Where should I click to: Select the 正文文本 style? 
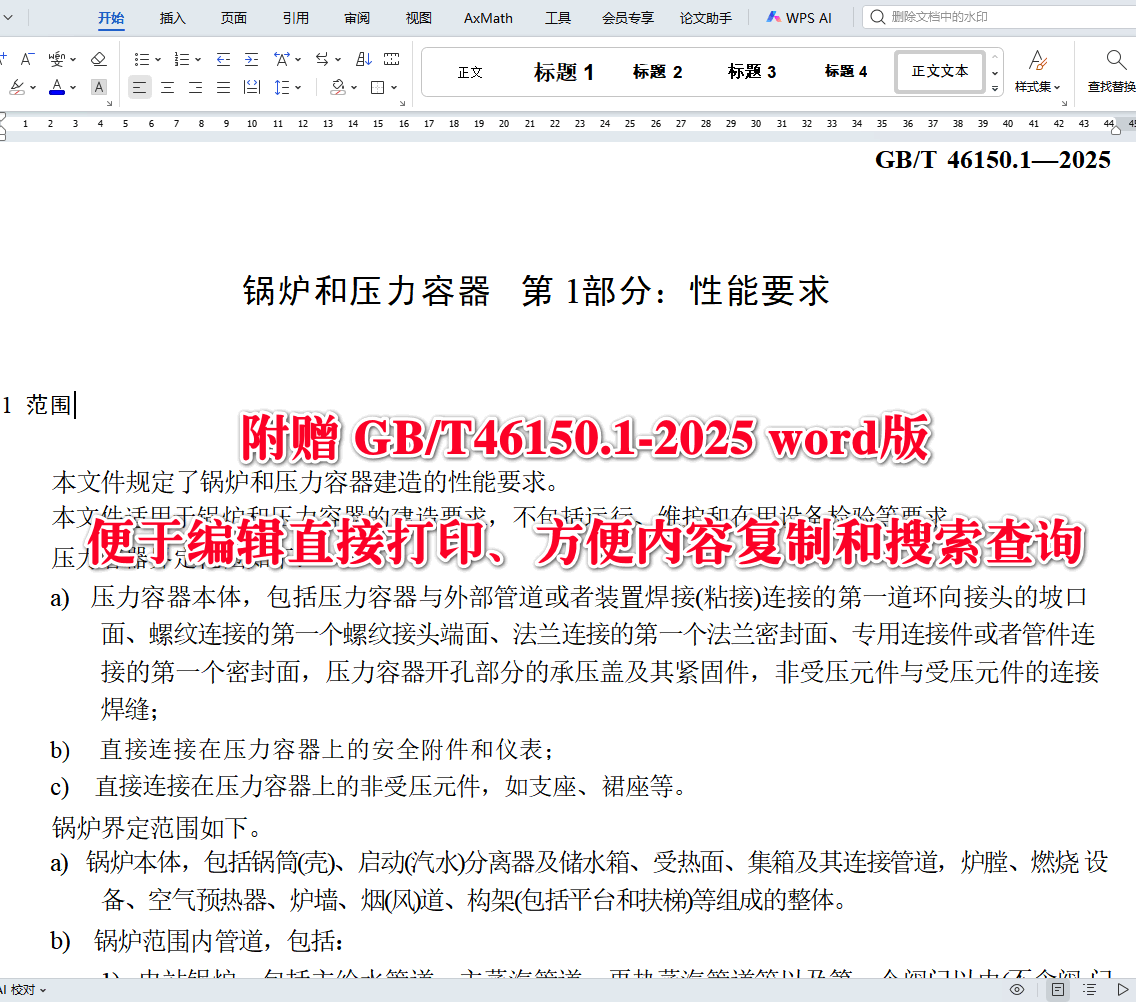coord(940,71)
